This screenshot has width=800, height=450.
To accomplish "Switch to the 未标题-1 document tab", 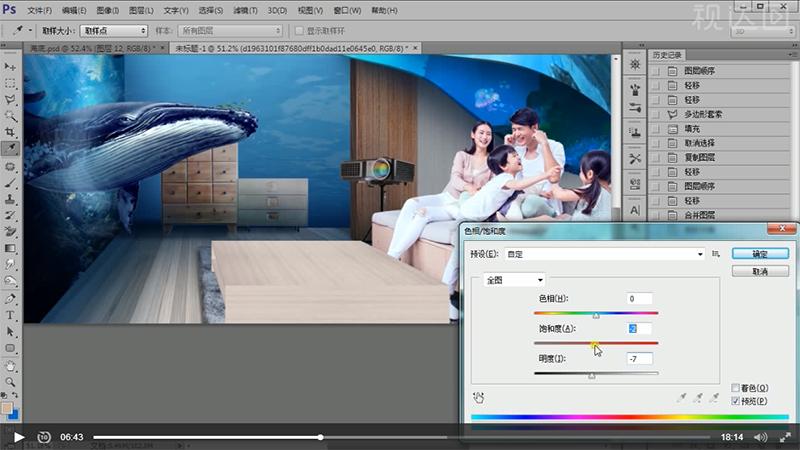I will point(291,48).
